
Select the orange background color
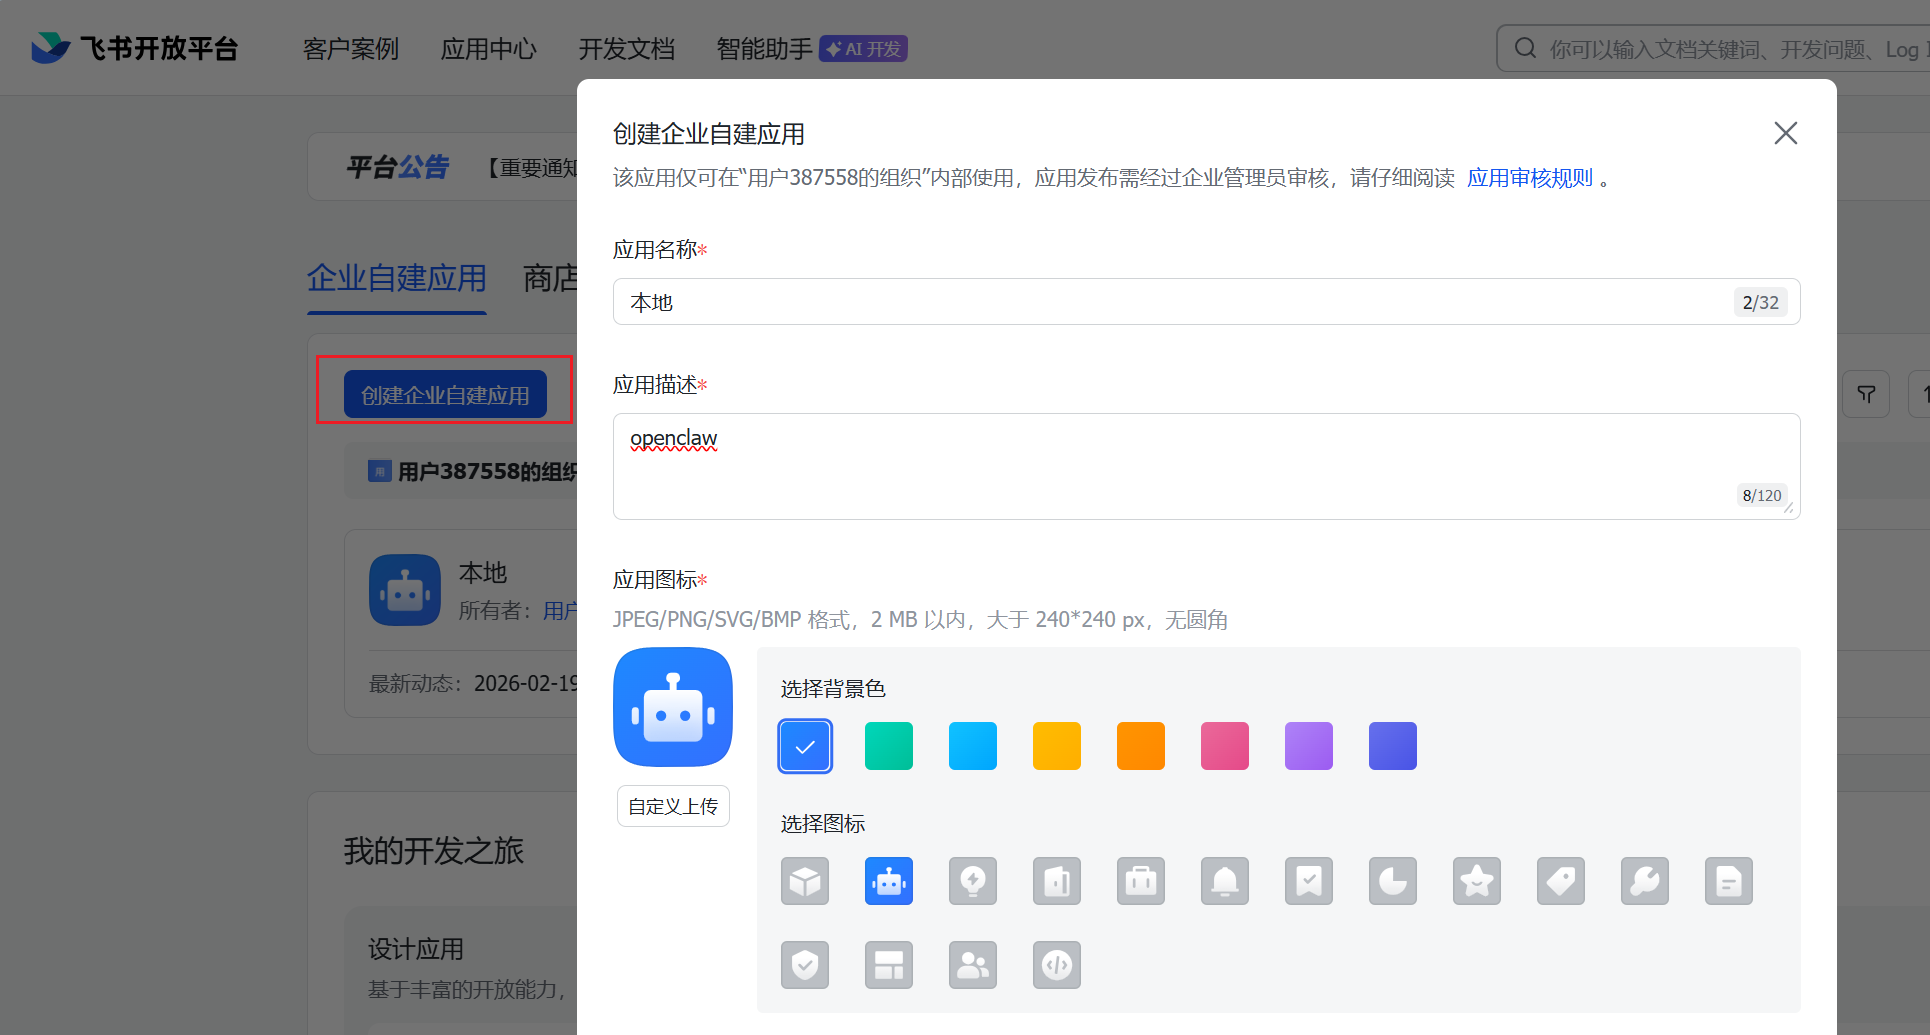(1141, 745)
